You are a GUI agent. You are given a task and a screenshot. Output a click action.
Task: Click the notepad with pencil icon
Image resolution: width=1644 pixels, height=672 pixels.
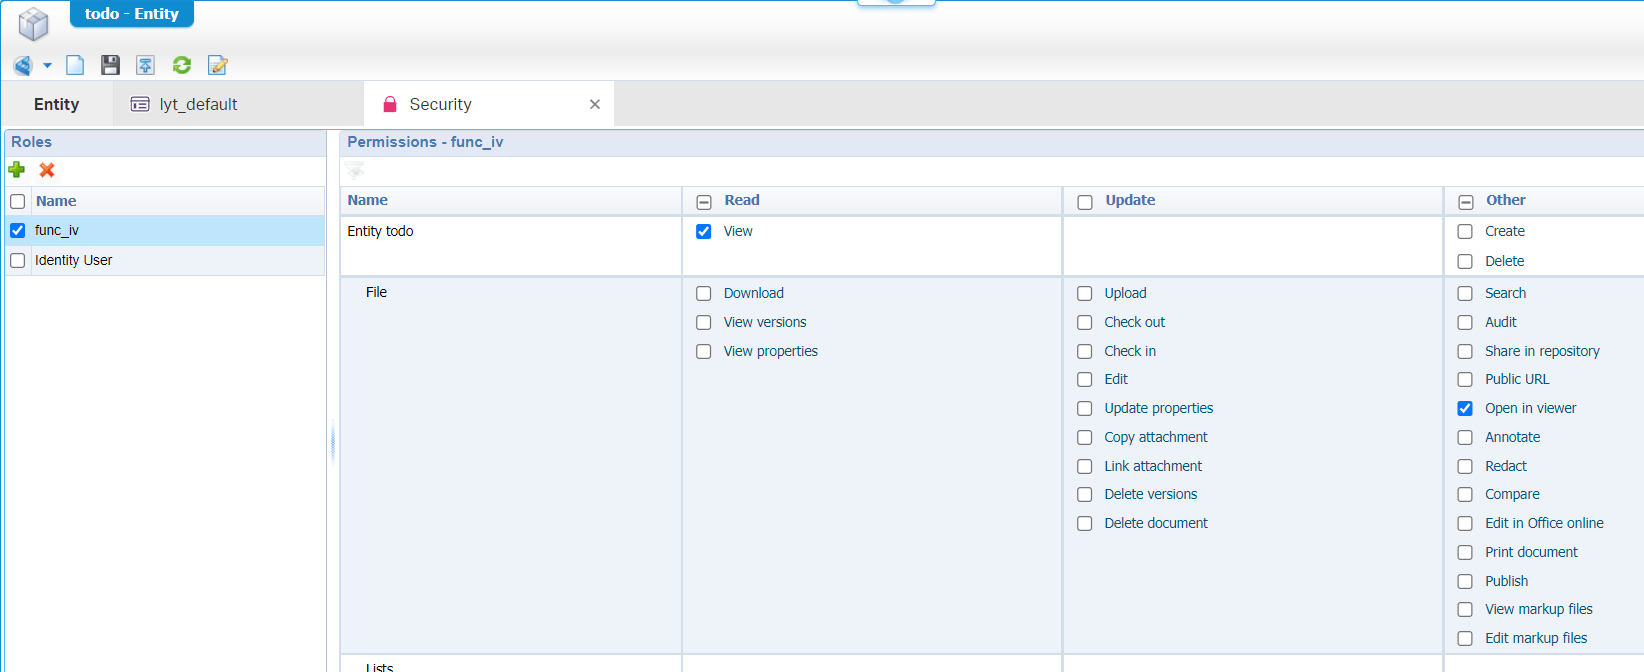coord(217,65)
